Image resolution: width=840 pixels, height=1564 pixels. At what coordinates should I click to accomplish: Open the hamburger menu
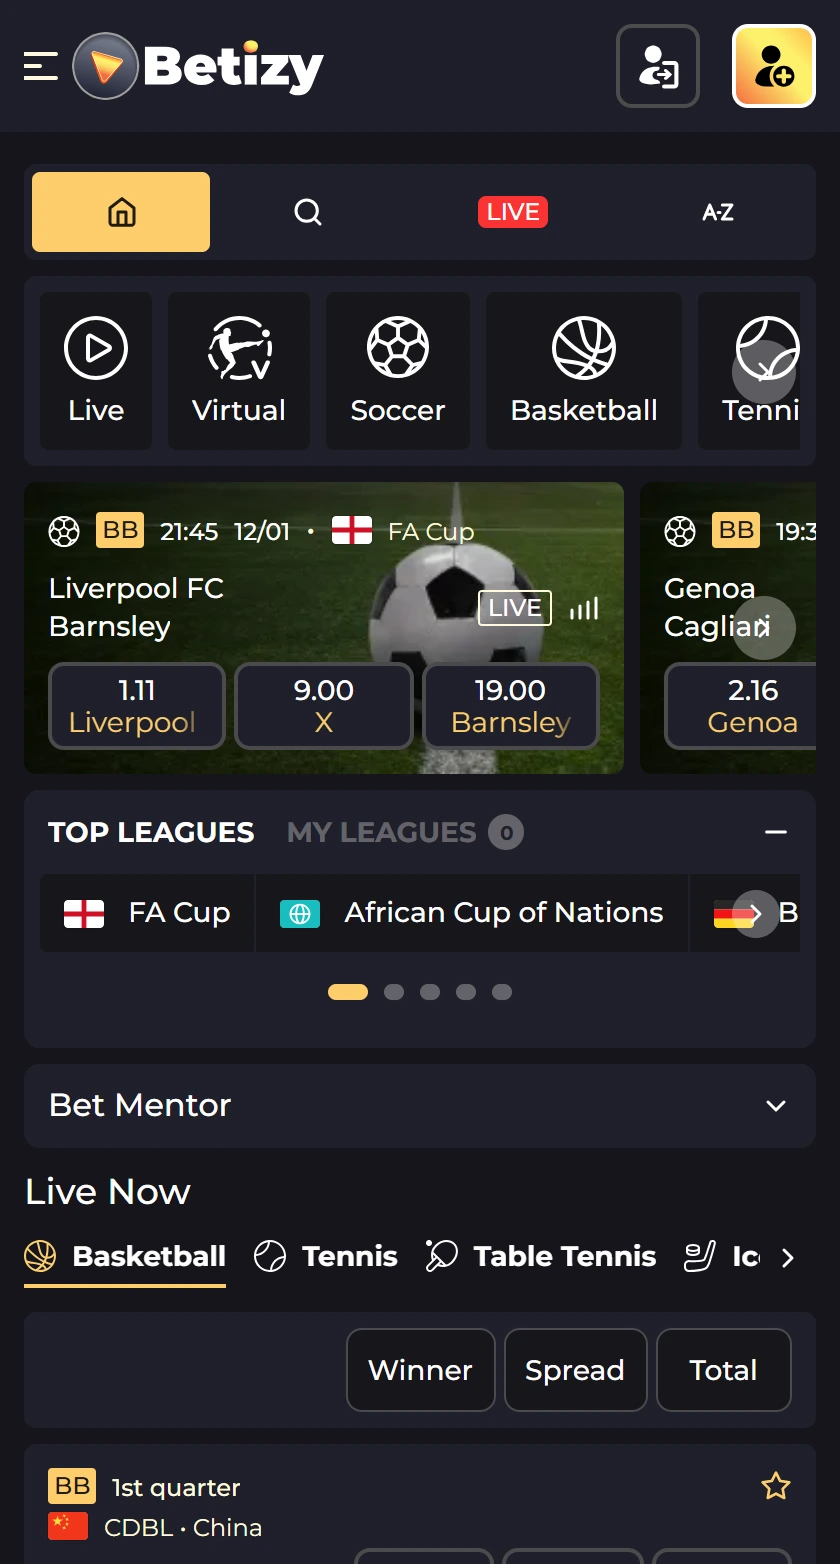(41, 67)
